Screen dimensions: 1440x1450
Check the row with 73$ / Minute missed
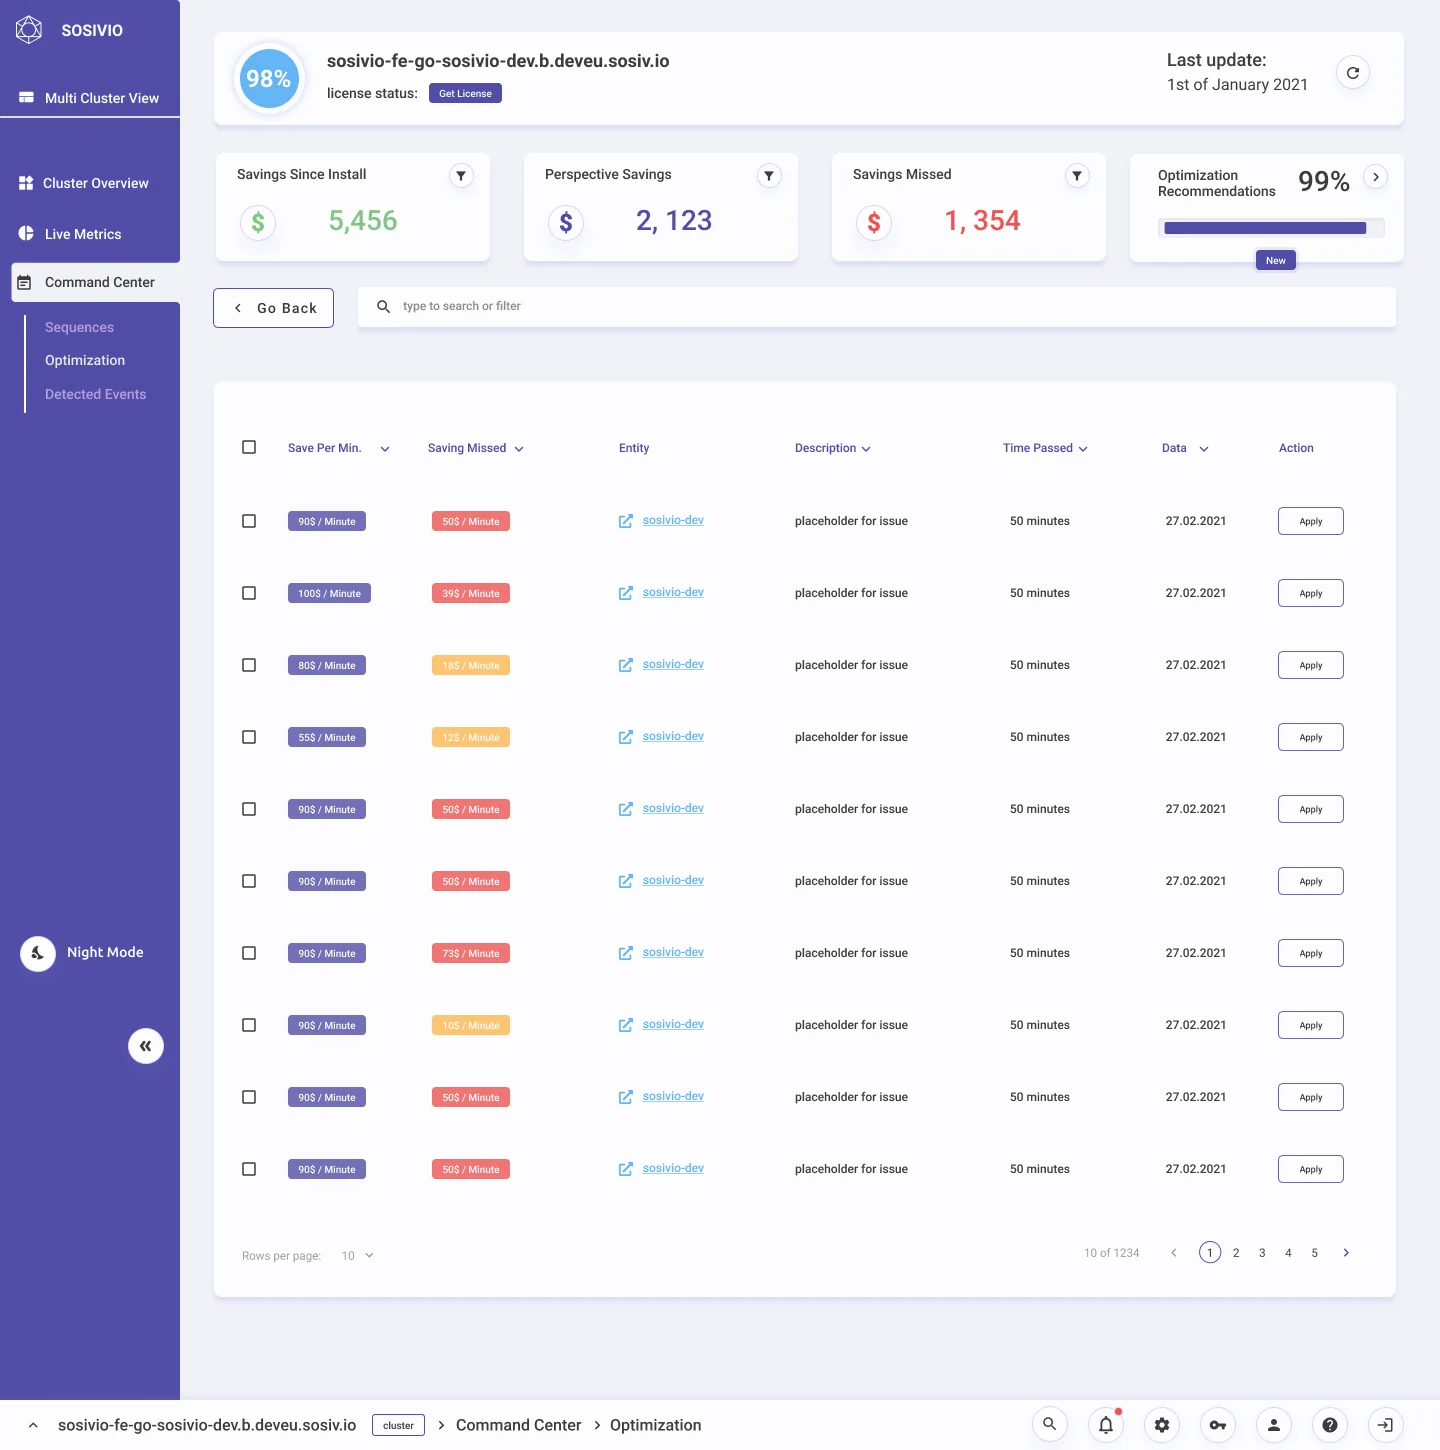tap(249, 953)
